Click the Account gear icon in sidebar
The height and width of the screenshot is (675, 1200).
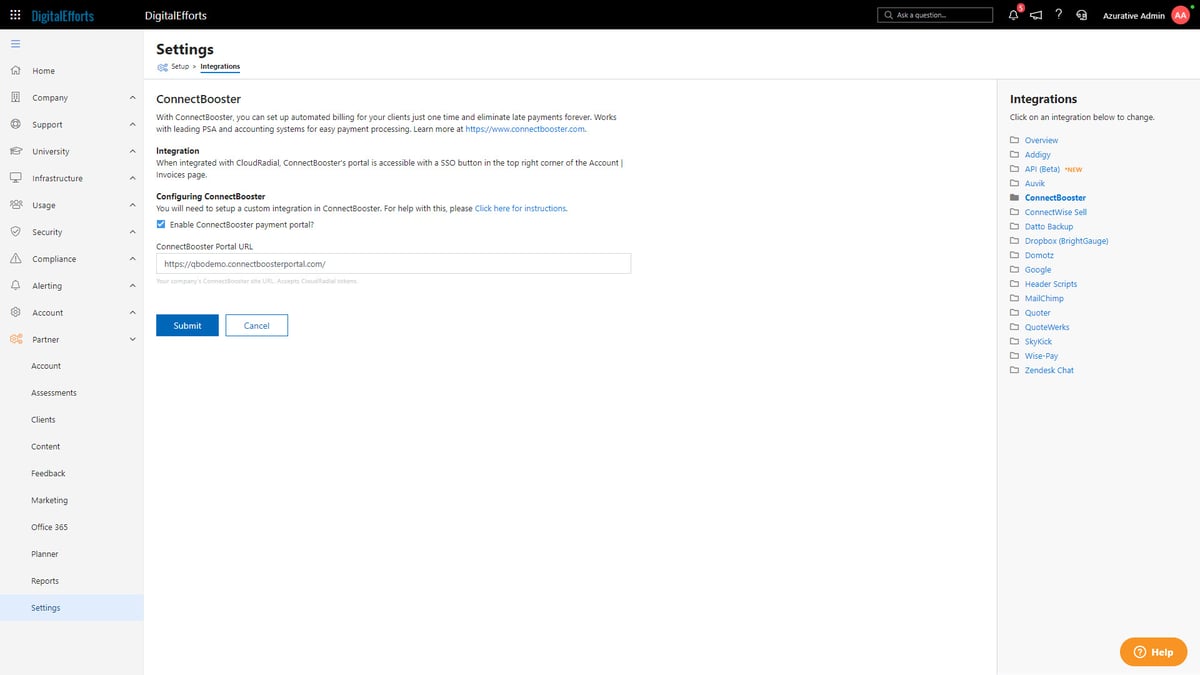point(15,313)
